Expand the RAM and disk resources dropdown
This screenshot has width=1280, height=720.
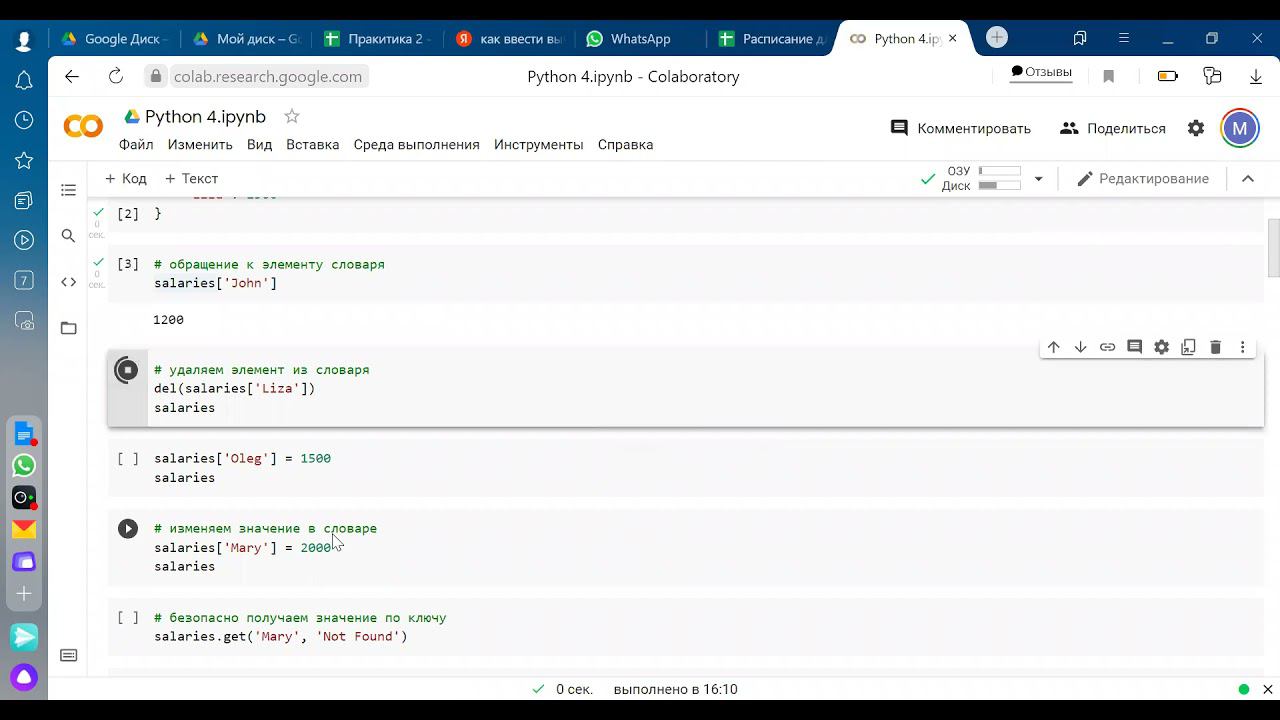pyautogui.click(x=1038, y=179)
